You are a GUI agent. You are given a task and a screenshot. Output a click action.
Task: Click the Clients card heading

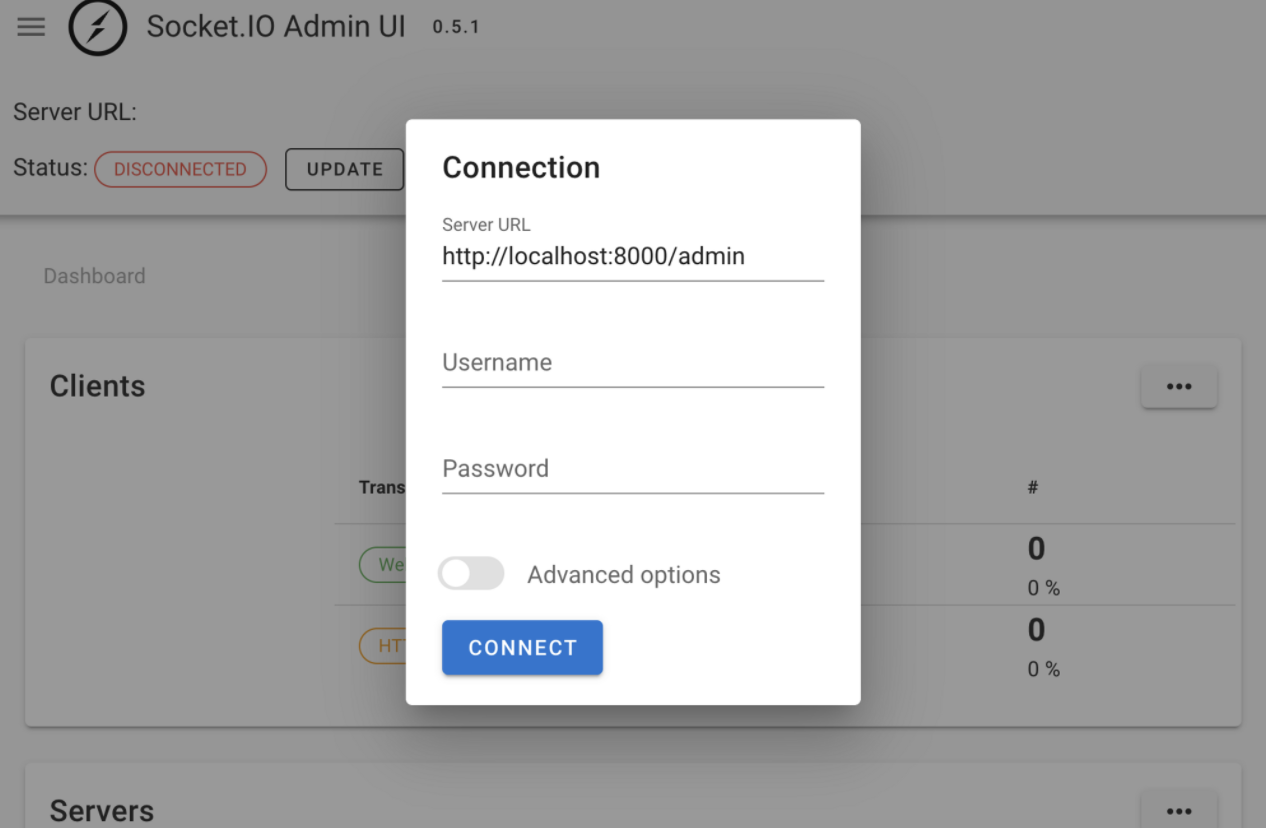point(97,386)
